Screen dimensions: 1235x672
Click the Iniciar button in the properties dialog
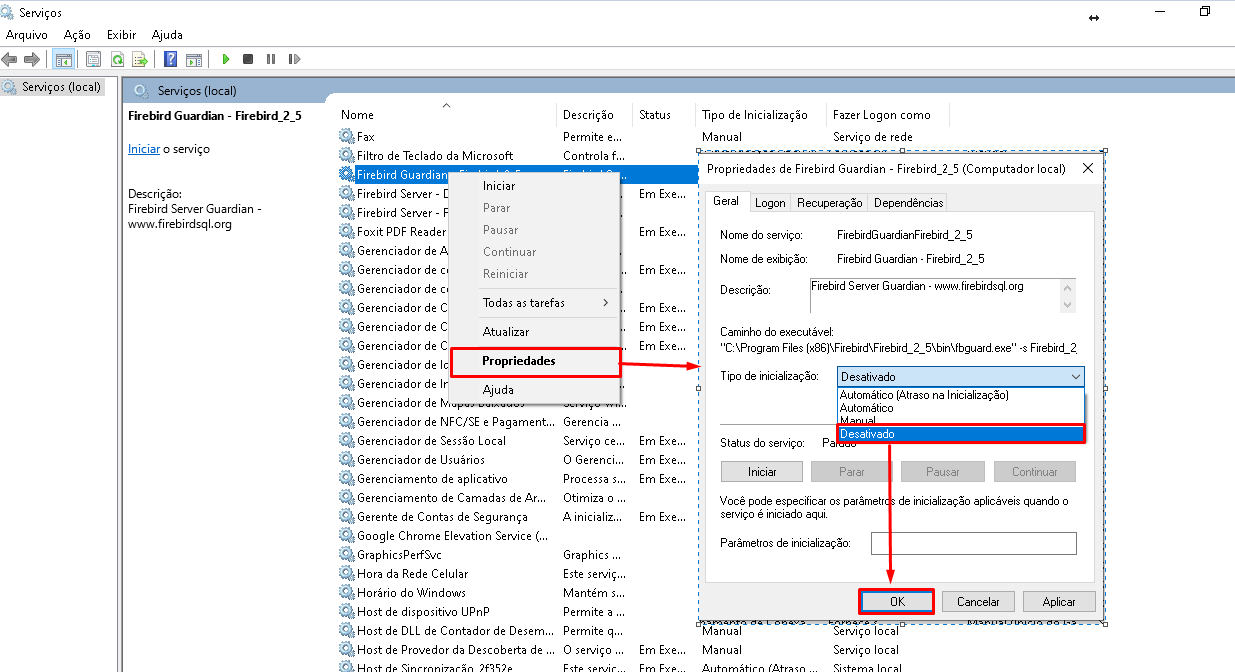762,471
